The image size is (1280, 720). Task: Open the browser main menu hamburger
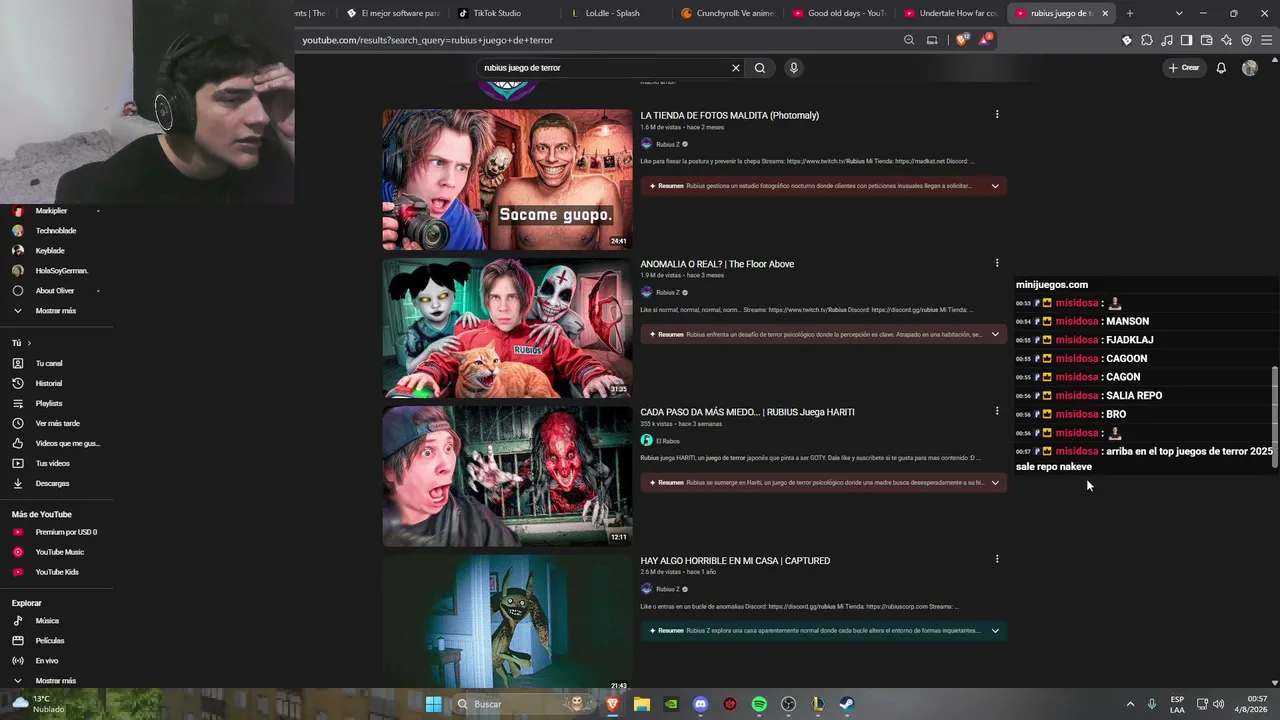click(x=1267, y=40)
